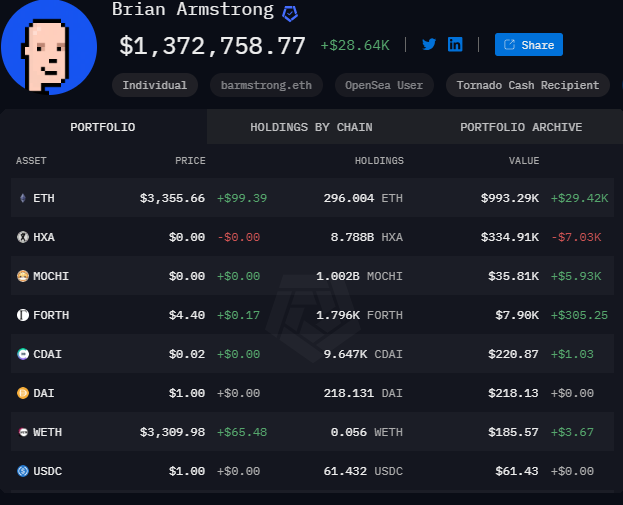Click the +$29.42K value change
Image resolution: width=623 pixels, height=505 pixels.
pos(579,198)
